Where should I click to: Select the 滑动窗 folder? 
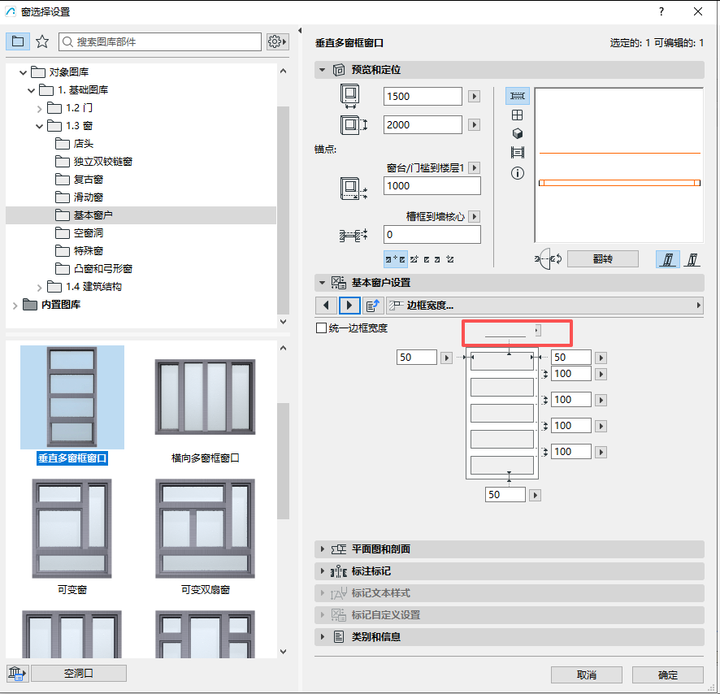79,197
